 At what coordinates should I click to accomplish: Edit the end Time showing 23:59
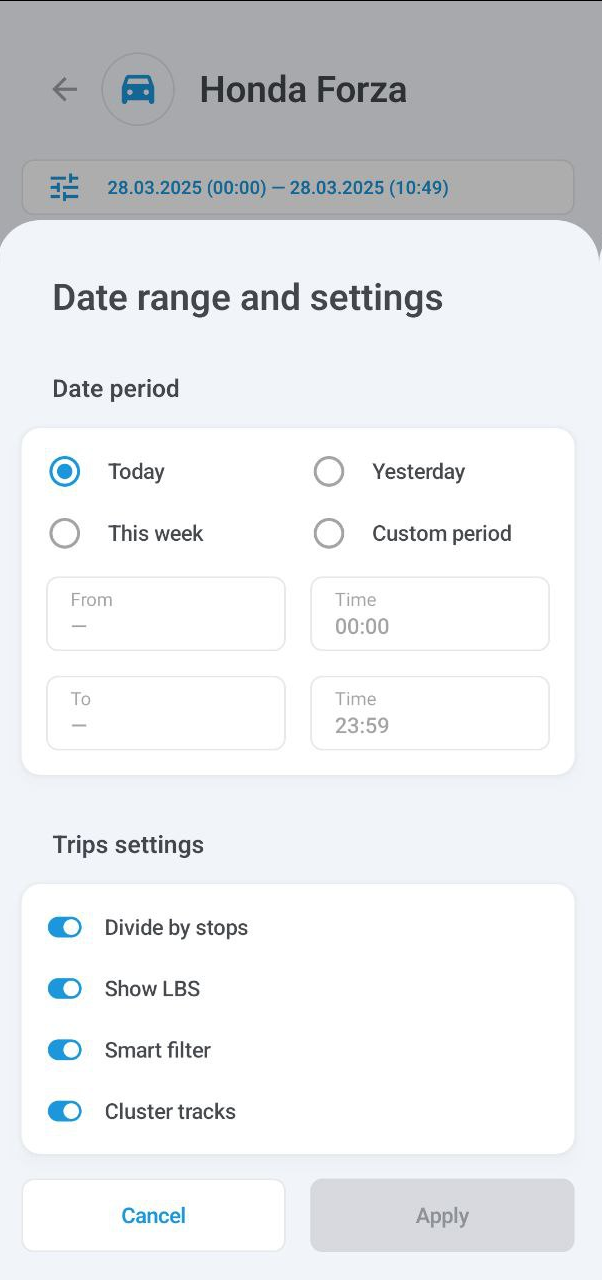[430, 713]
